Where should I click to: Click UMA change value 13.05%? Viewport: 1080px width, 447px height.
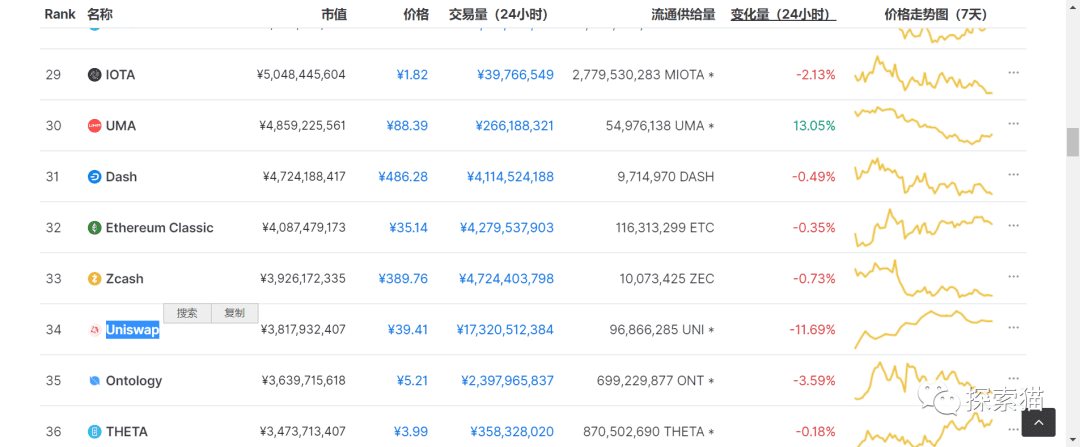pos(814,126)
